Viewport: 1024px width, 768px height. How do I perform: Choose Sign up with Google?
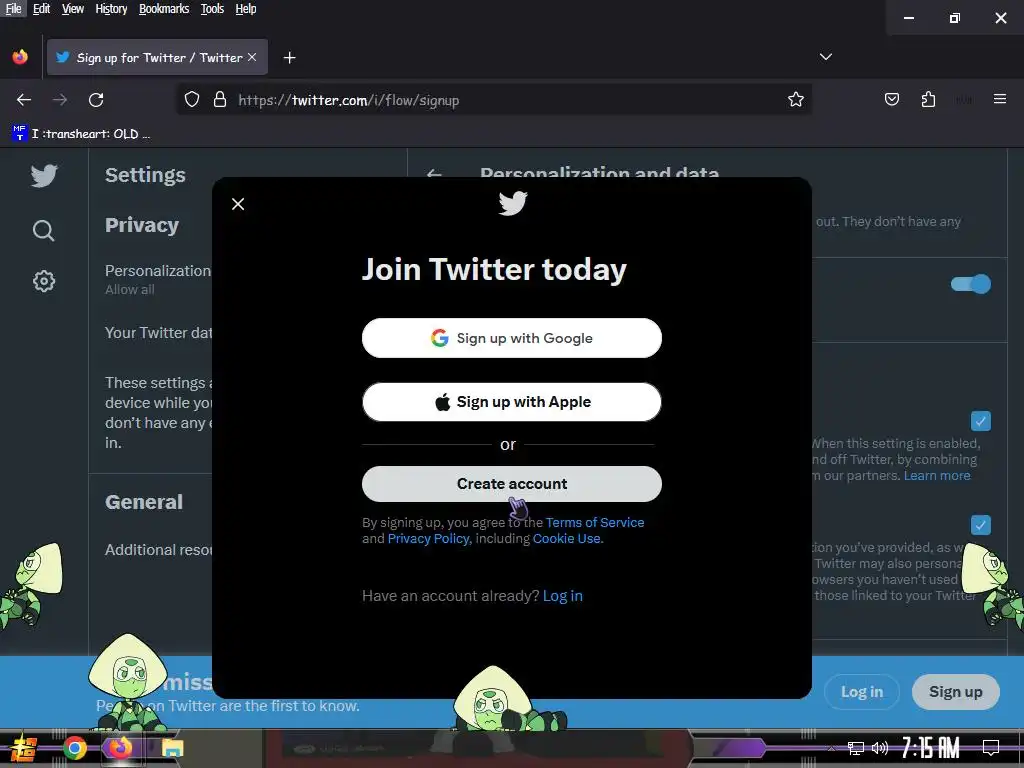(x=512, y=338)
